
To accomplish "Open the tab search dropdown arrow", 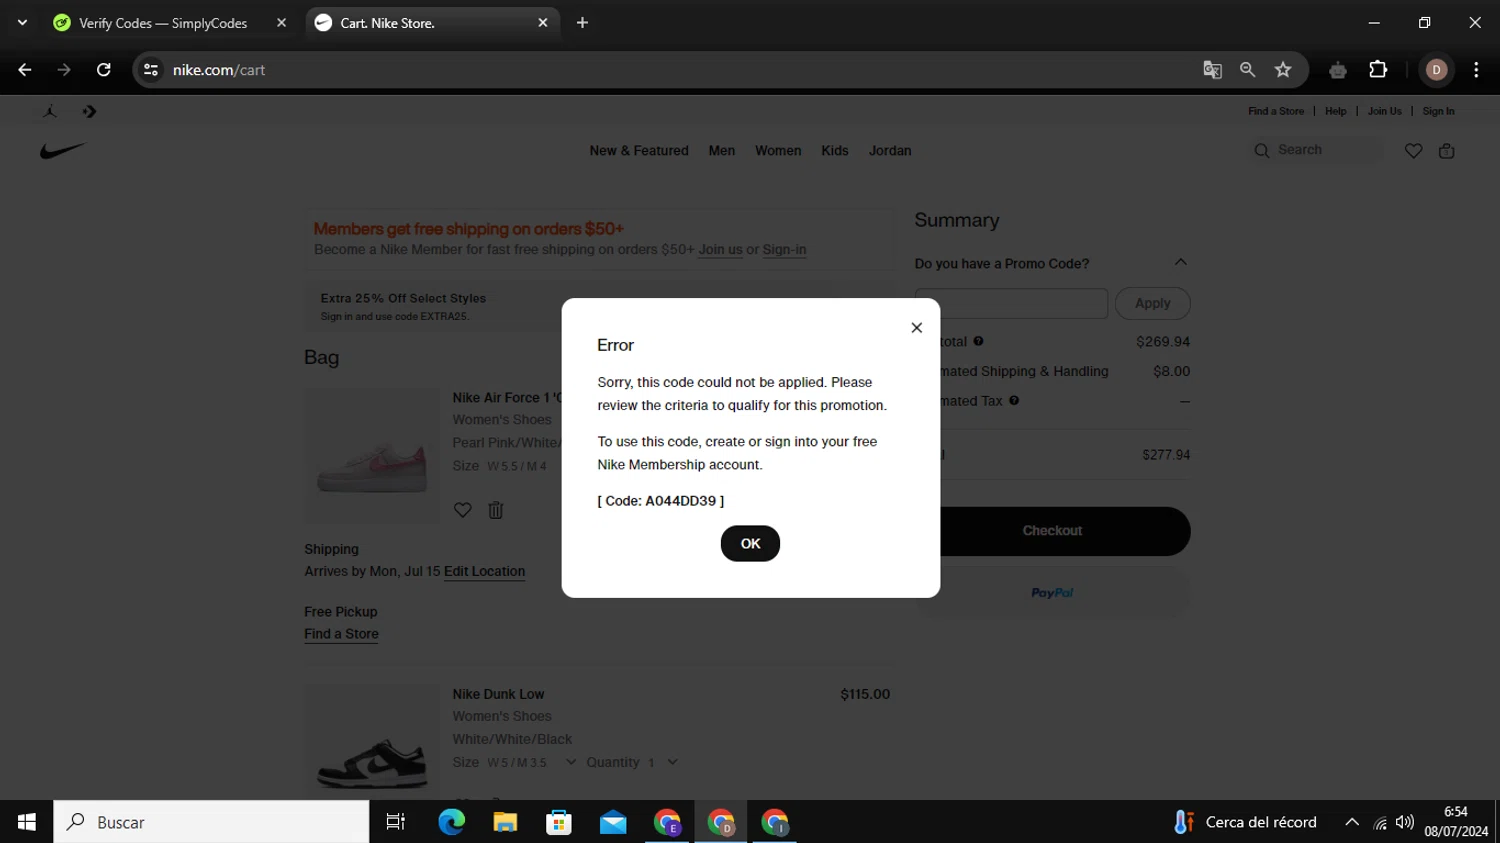I will (22, 23).
